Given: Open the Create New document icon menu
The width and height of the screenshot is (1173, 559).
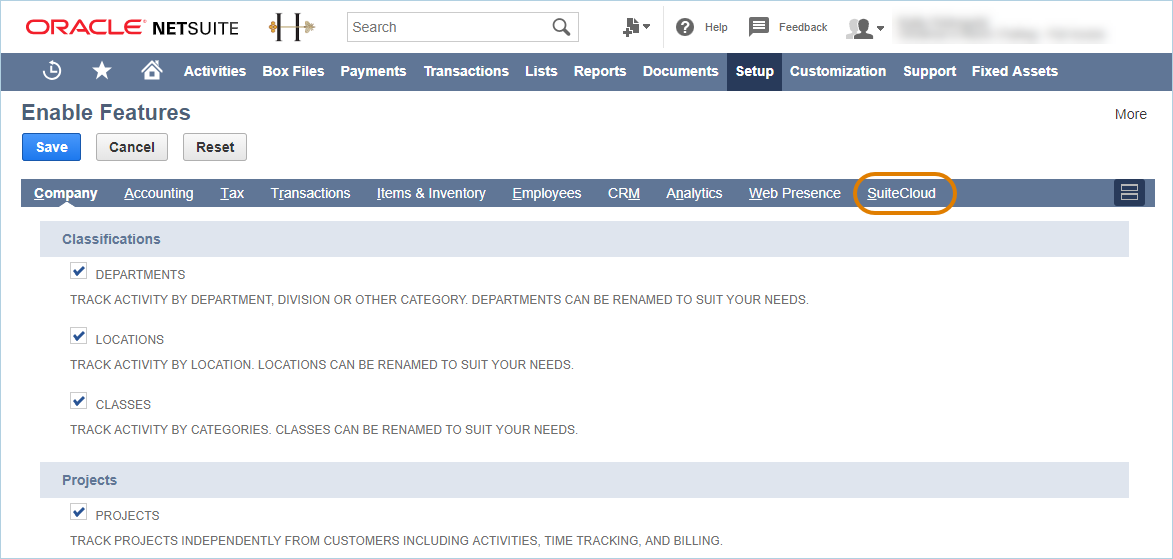Looking at the screenshot, I should click(636, 27).
